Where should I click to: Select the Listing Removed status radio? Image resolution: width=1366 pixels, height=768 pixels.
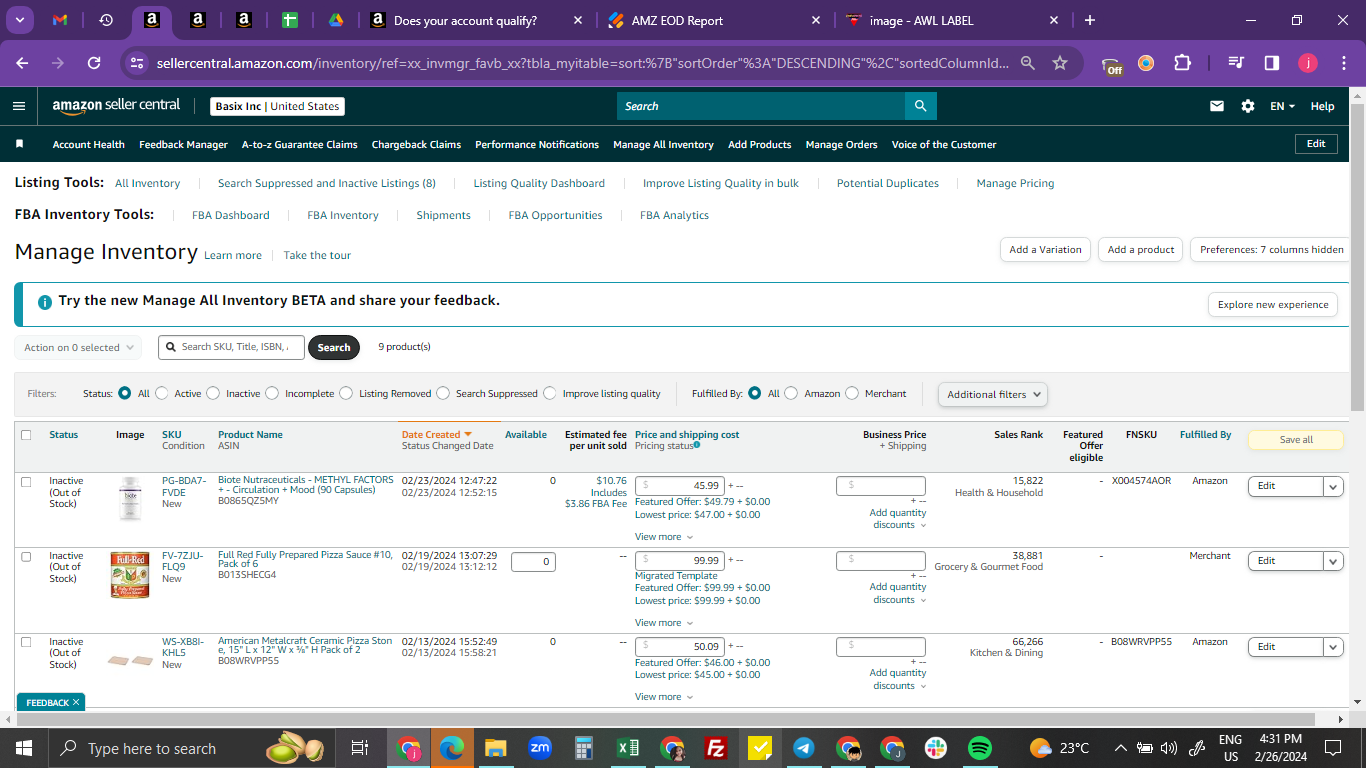(346, 393)
